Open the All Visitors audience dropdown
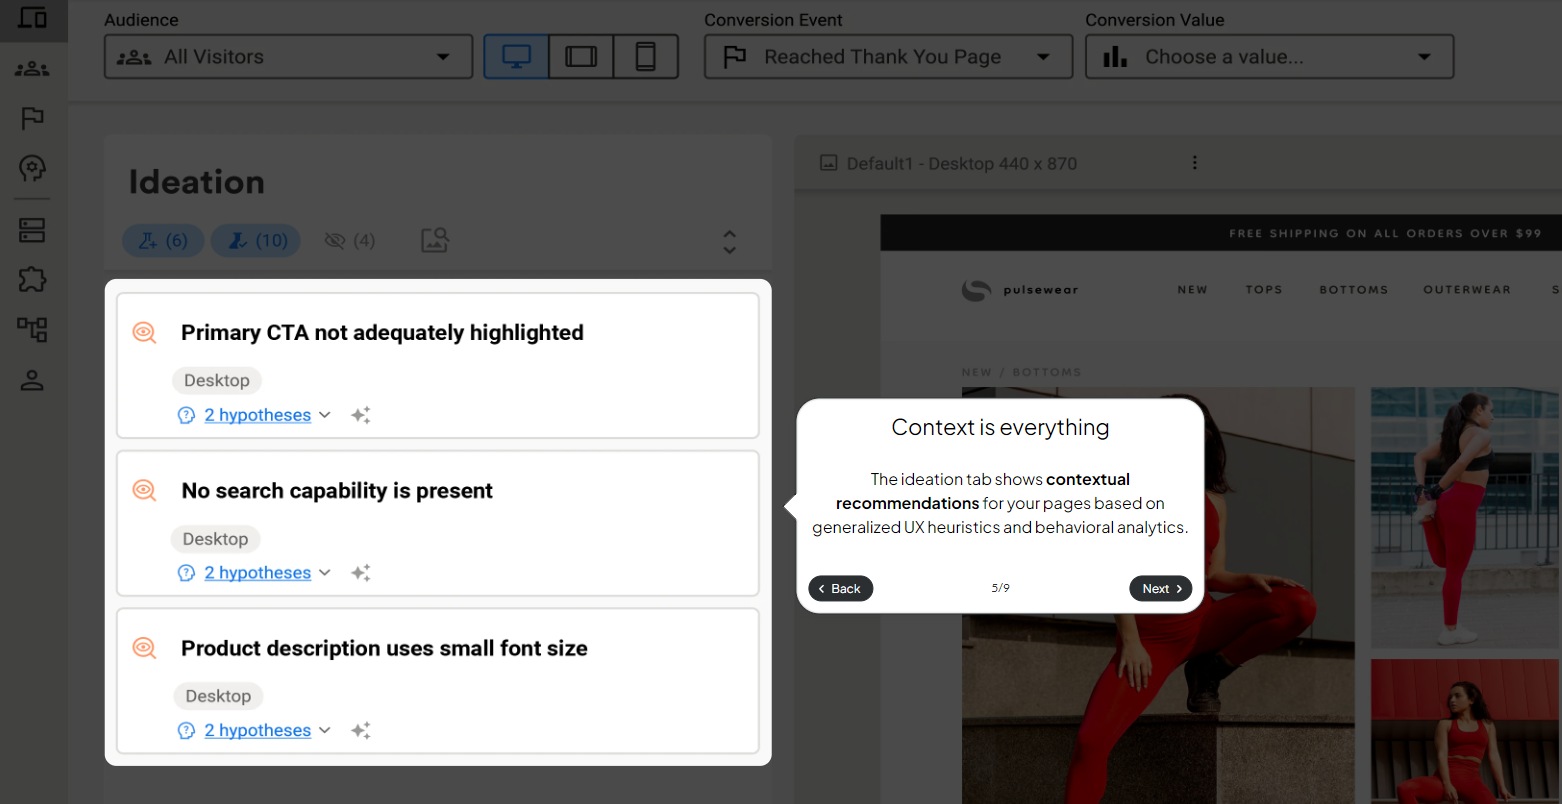Screen dimensions: 1562x804 coord(288,57)
